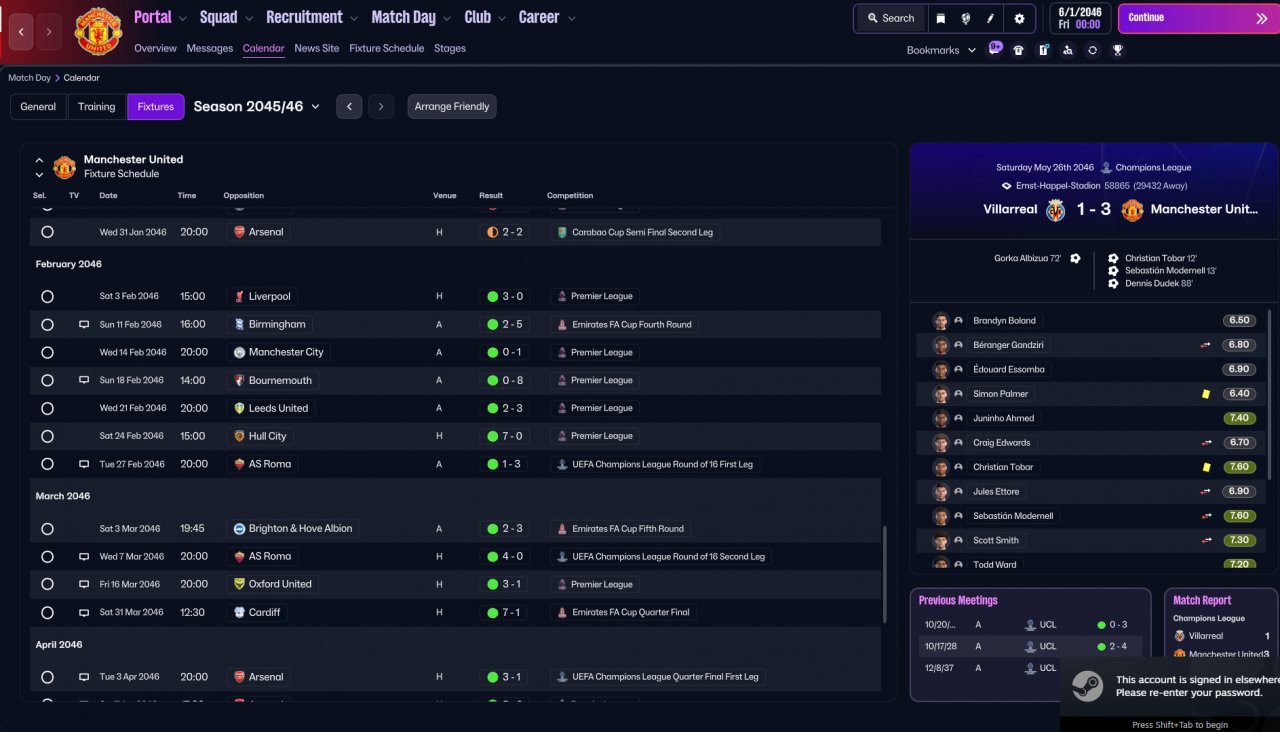The height and width of the screenshot is (732, 1280).
Task: Open the Squad dropdown menu
Action: coord(226,17)
